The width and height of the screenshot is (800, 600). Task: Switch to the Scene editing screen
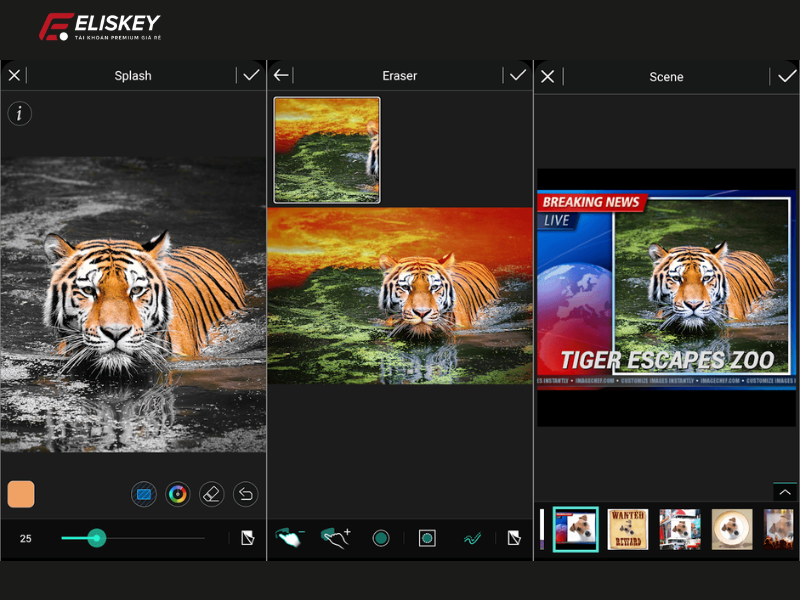pos(666,76)
